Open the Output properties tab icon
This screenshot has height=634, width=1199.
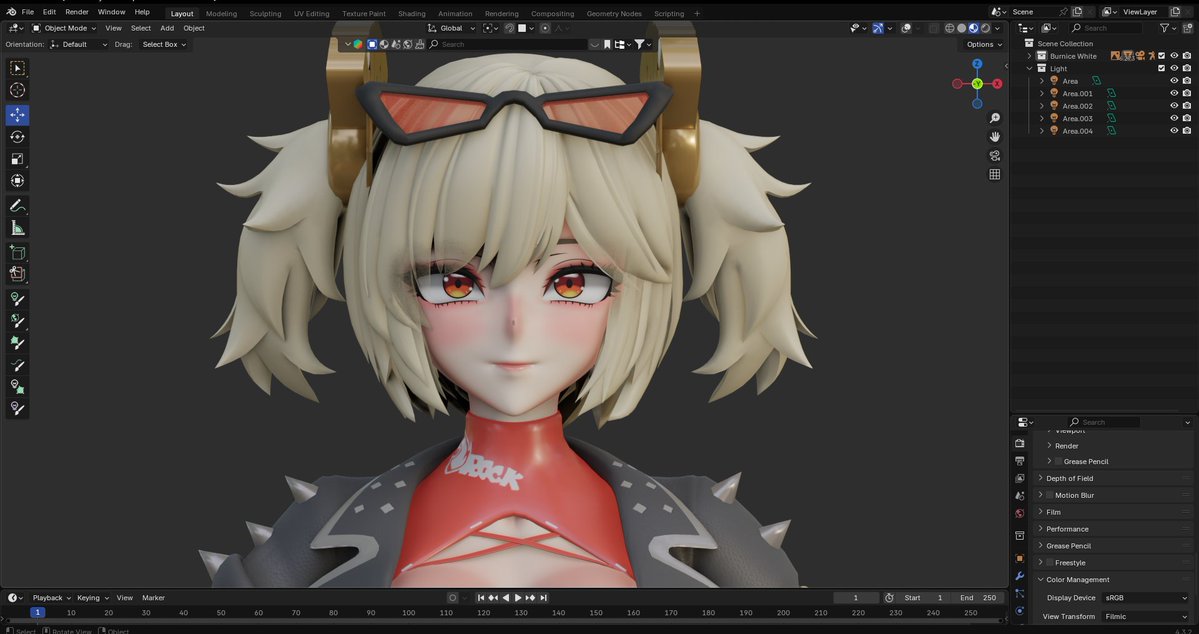pyautogui.click(x=1019, y=461)
